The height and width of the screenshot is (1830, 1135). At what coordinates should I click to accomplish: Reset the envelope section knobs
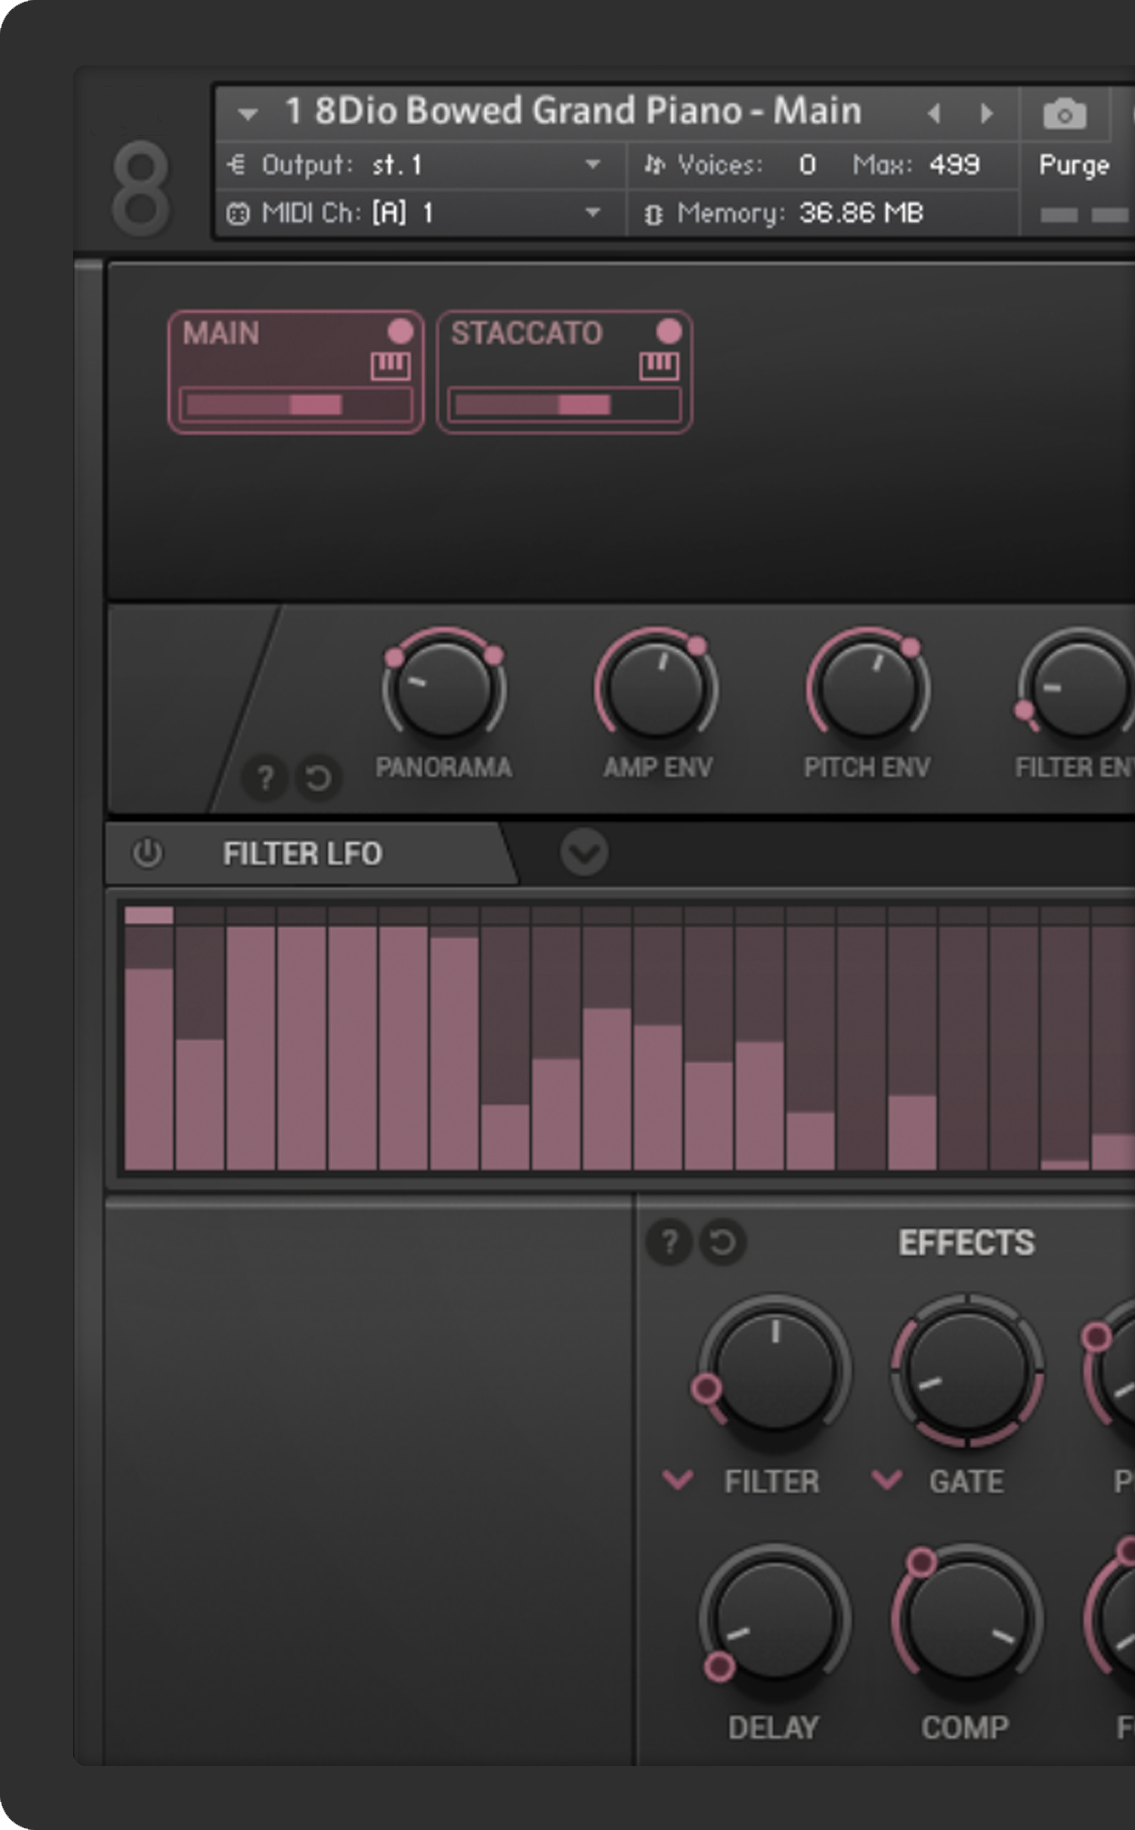click(x=319, y=778)
